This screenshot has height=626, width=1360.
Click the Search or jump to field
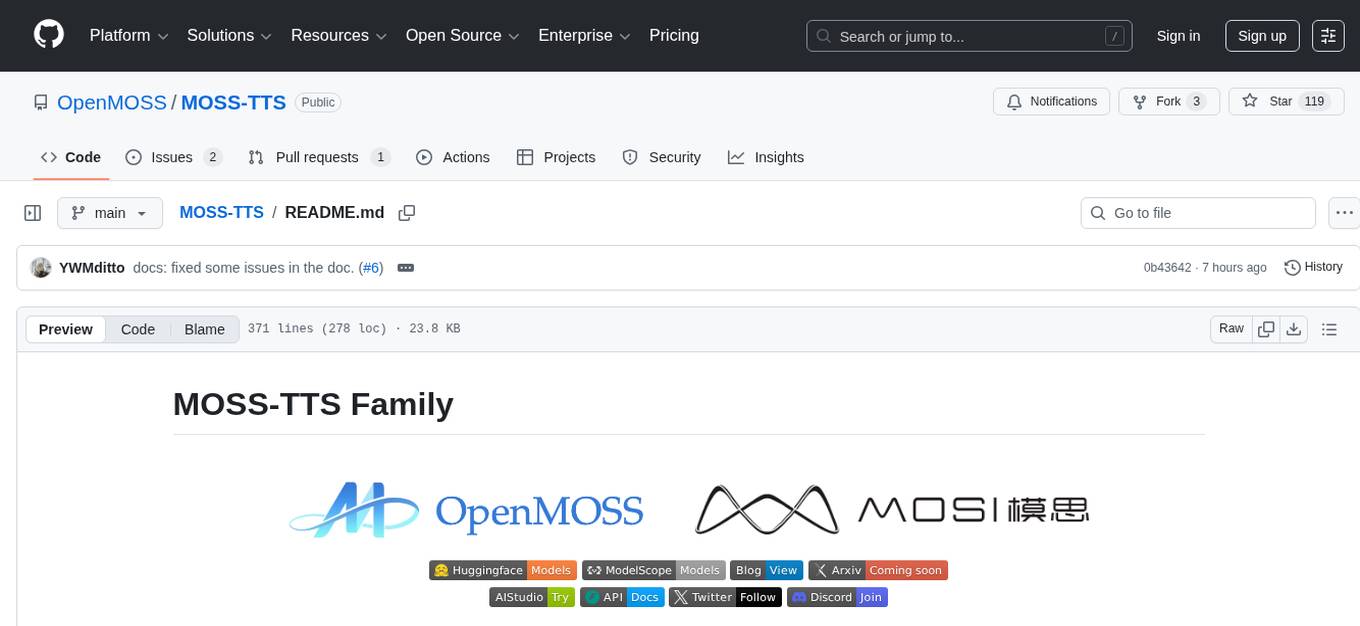(x=968, y=36)
